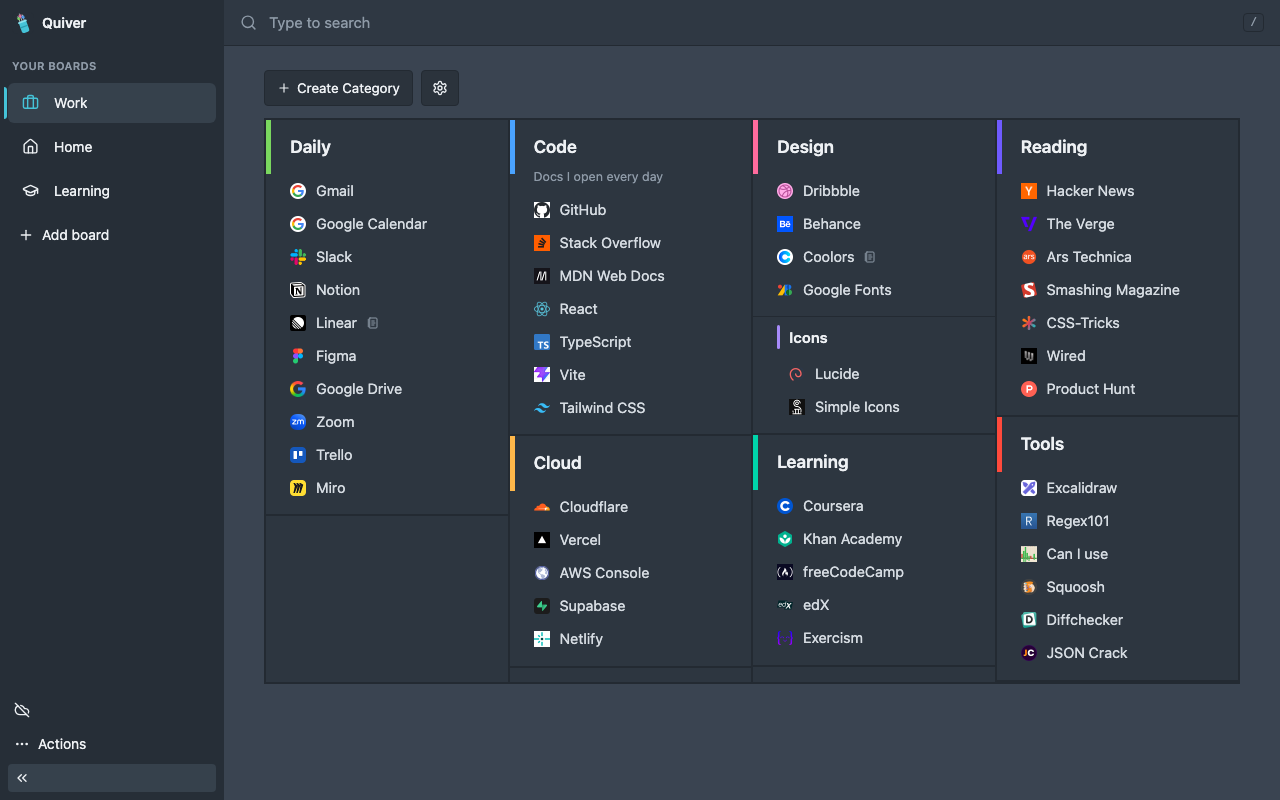Click the React icon in Code
The width and height of the screenshot is (1280, 800).
click(542, 309)
